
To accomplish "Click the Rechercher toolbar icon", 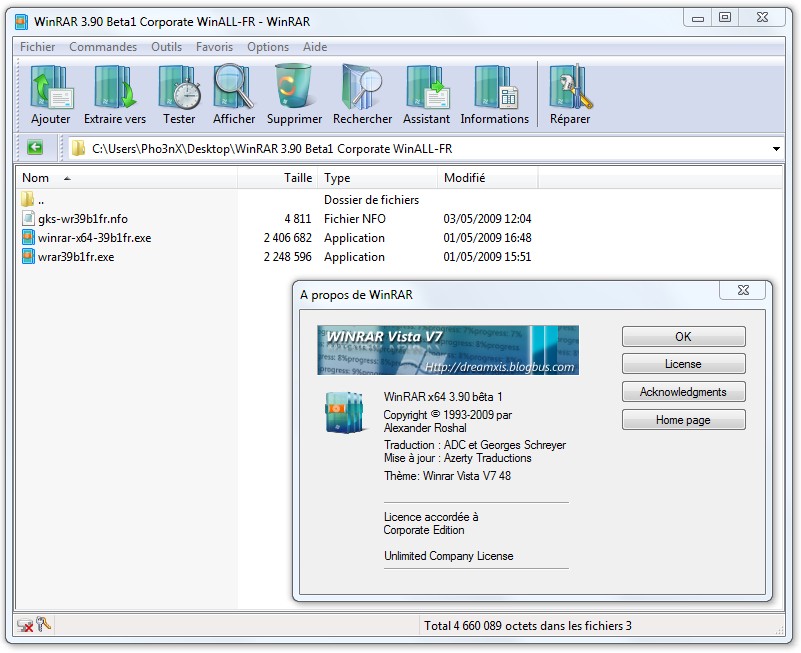I will (x=362, y=89).
